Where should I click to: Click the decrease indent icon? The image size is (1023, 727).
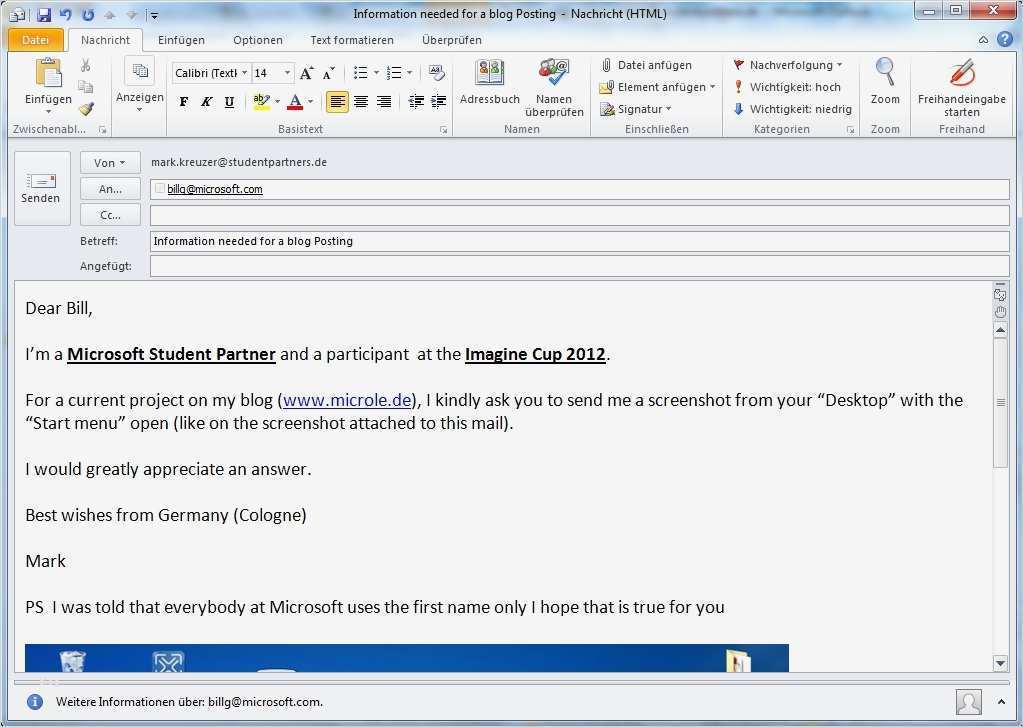416,101
